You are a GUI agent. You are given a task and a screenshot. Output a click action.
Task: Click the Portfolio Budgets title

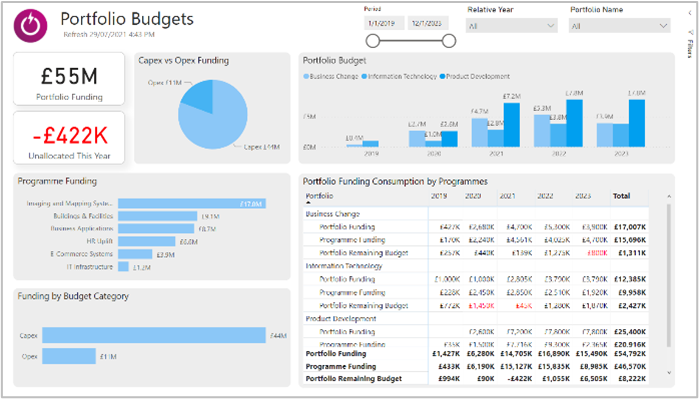(127, 19)
